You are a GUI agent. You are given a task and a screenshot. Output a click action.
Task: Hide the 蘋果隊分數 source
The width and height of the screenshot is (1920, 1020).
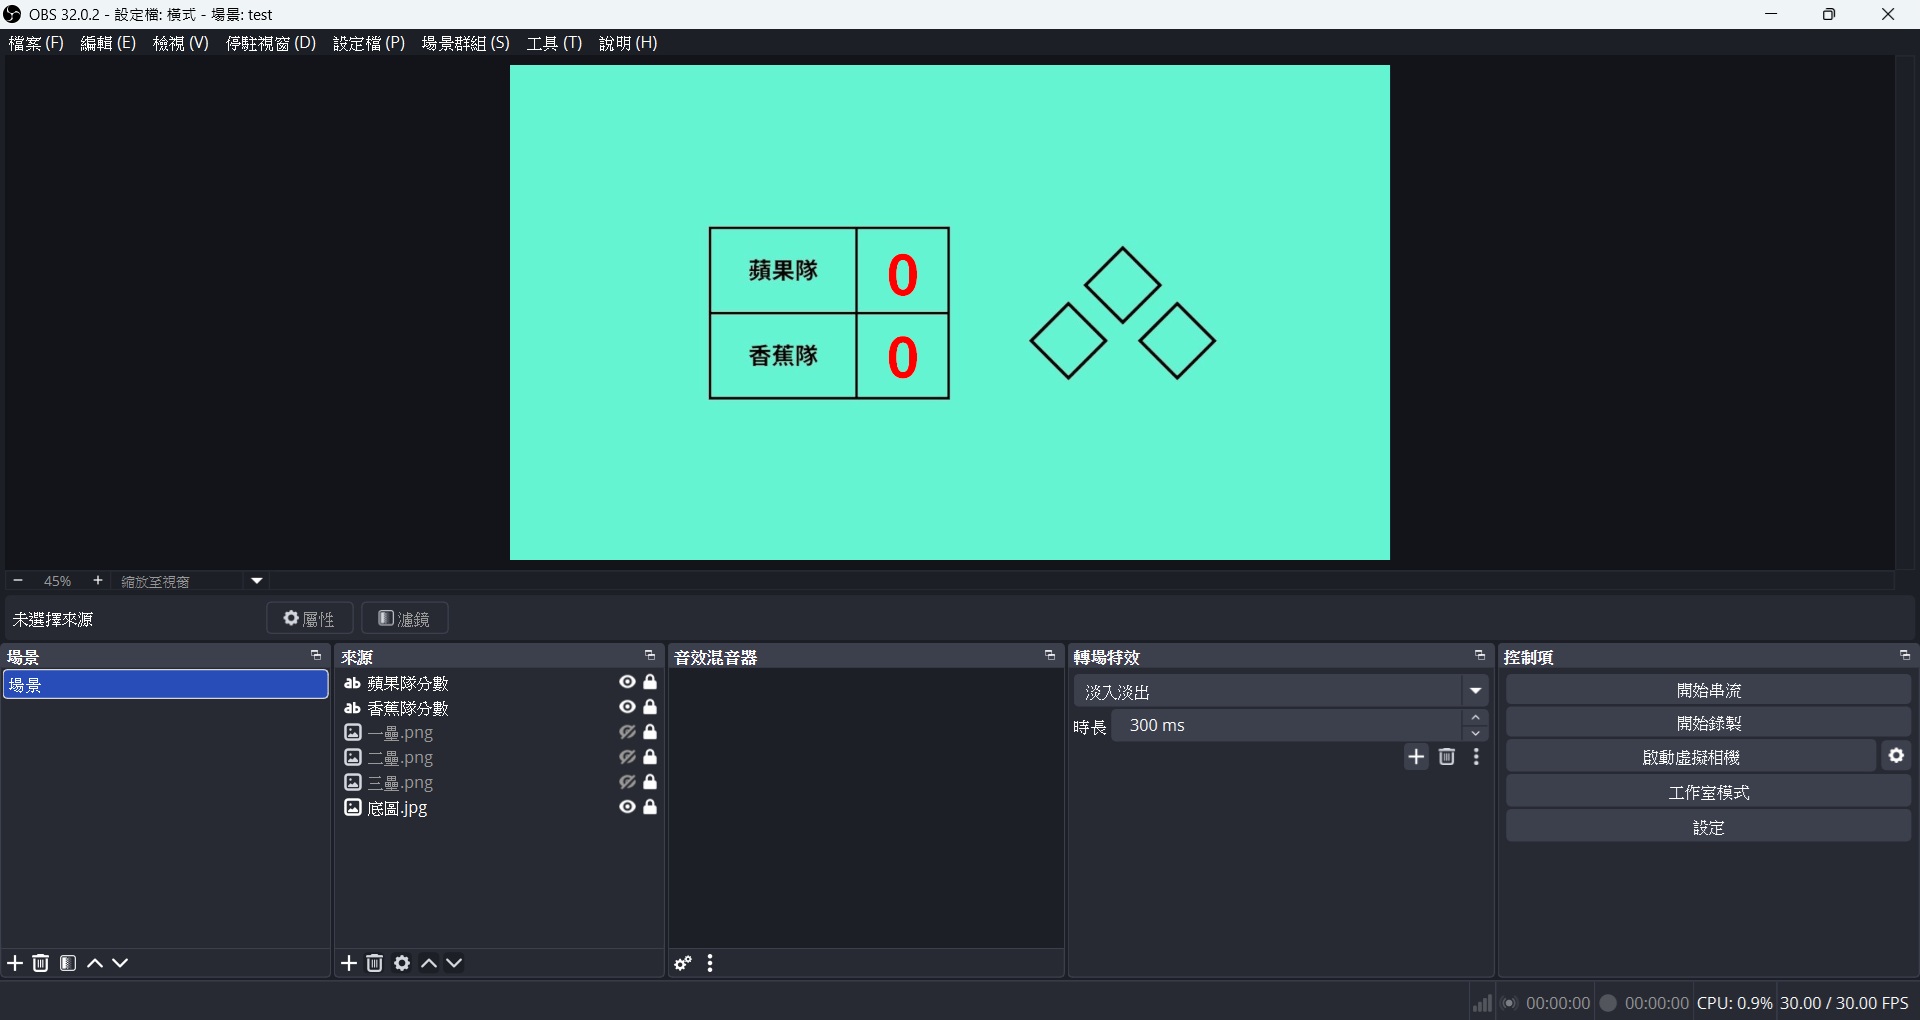tap(627, 682)
